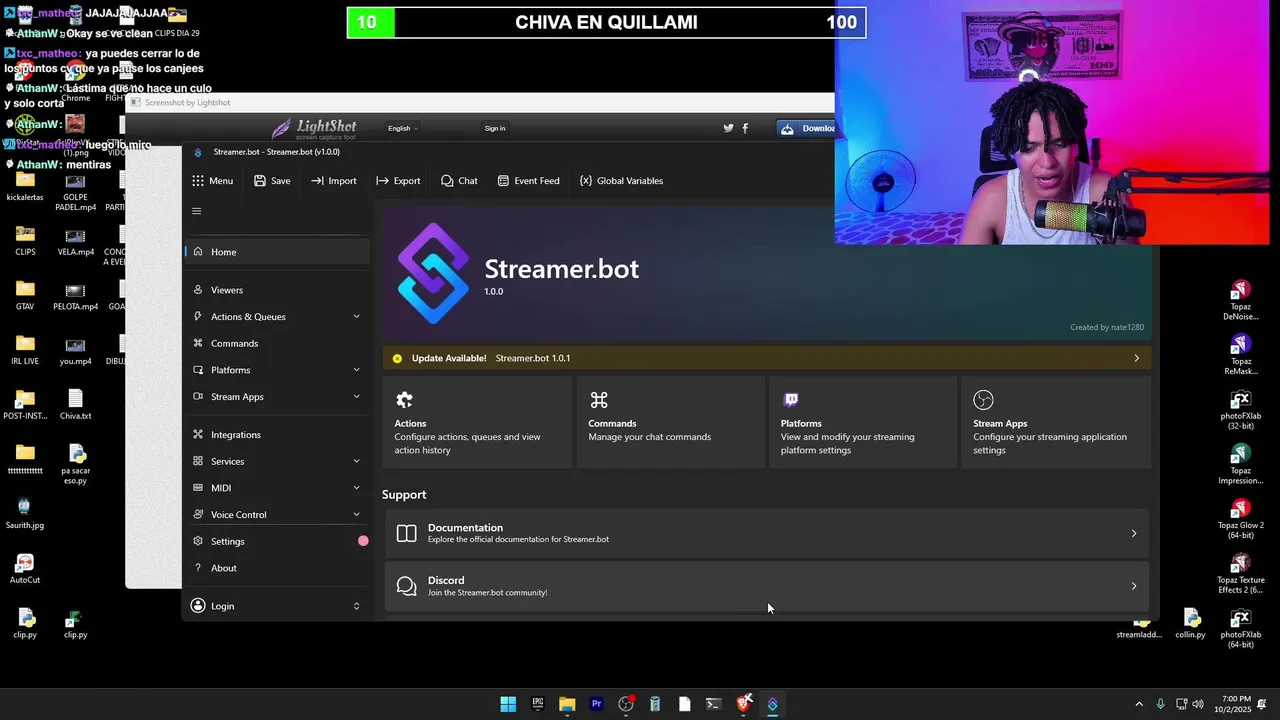Select Viewers in the sidebar
Viewport: 1280px width, 720px height.
277,290
